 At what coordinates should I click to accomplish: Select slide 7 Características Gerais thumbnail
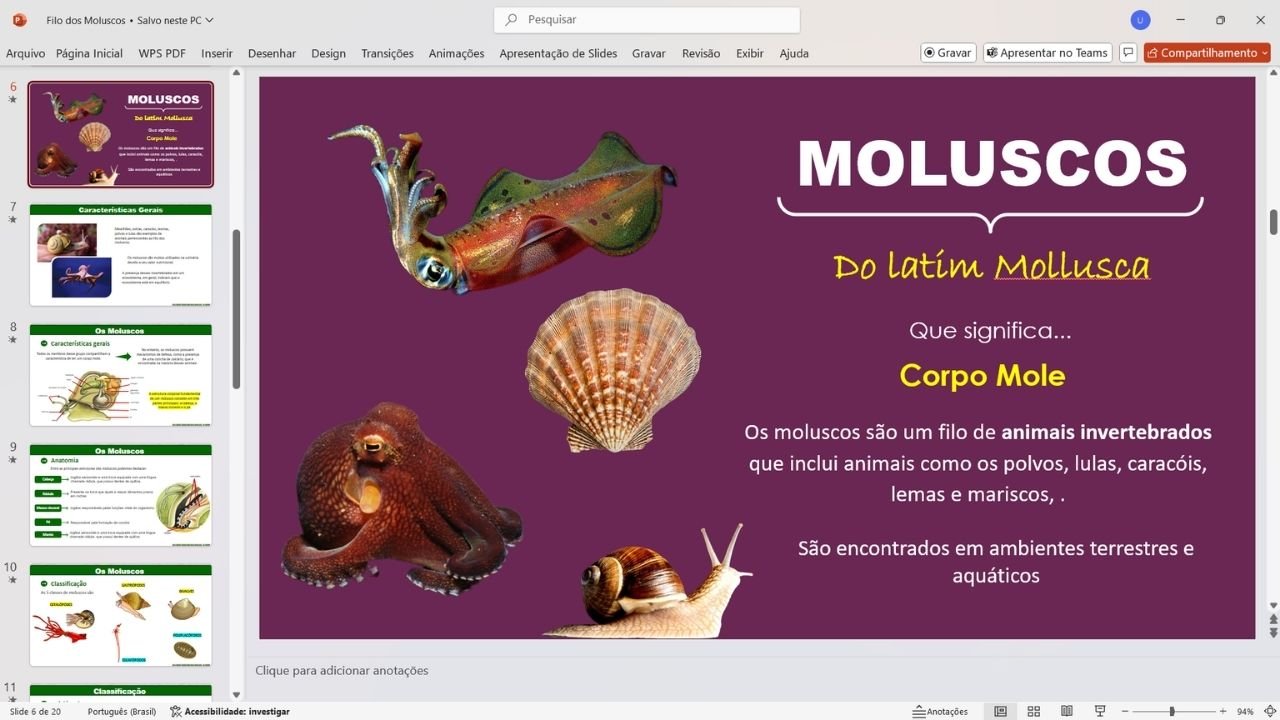pos(120,255)
